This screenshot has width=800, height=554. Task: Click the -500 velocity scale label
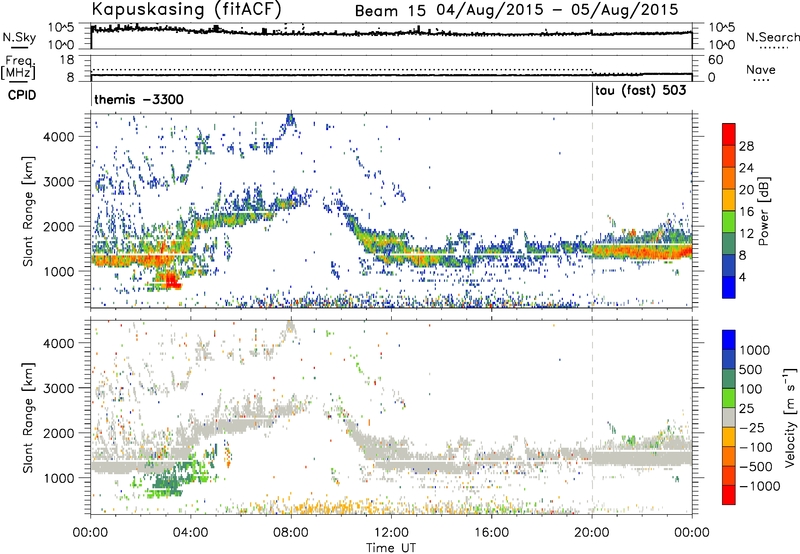[756, 467]
